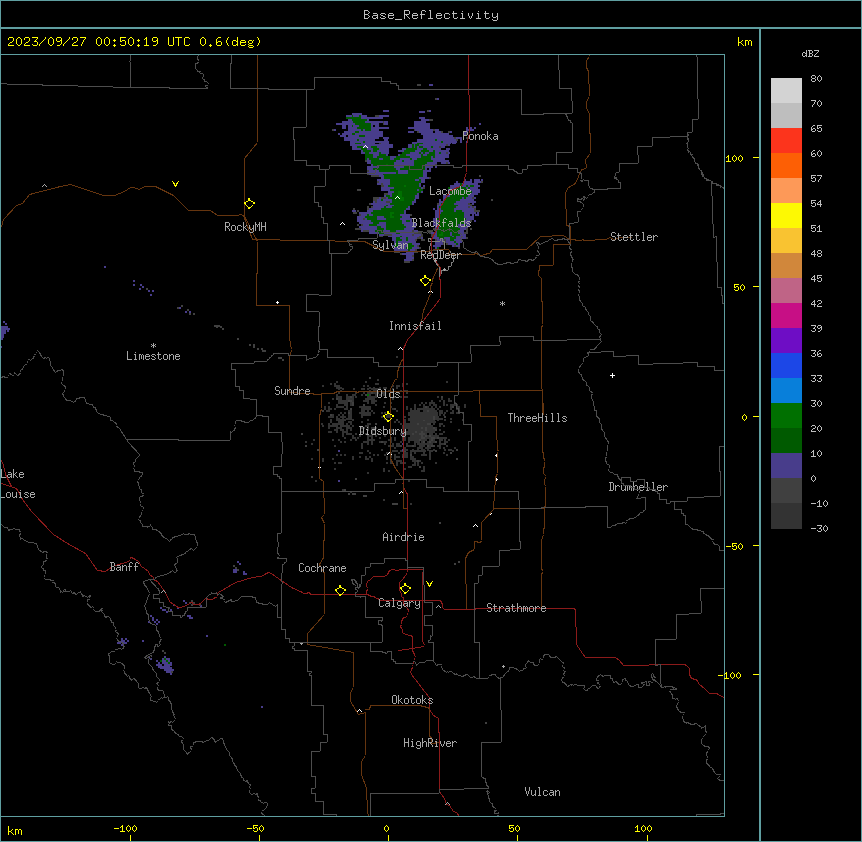Click the Airdrie label

pyautogui.click(x=404, y=537)
